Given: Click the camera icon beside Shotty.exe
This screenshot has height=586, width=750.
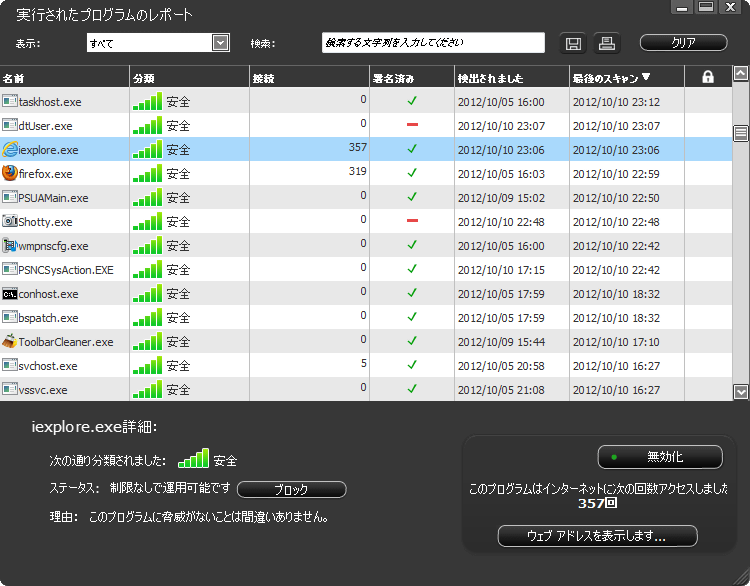Looking at the screenshot, I should [x=10, y=221].
